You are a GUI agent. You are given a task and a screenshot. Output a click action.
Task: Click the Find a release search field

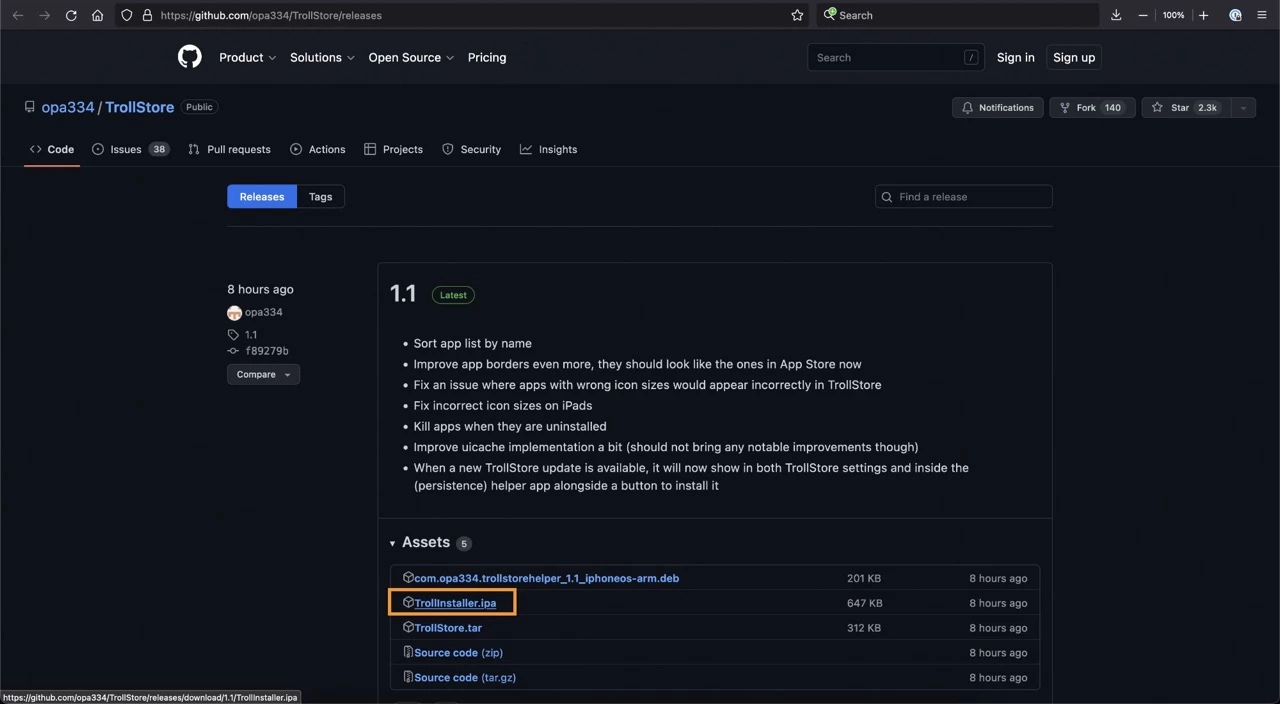pos(962,196)
